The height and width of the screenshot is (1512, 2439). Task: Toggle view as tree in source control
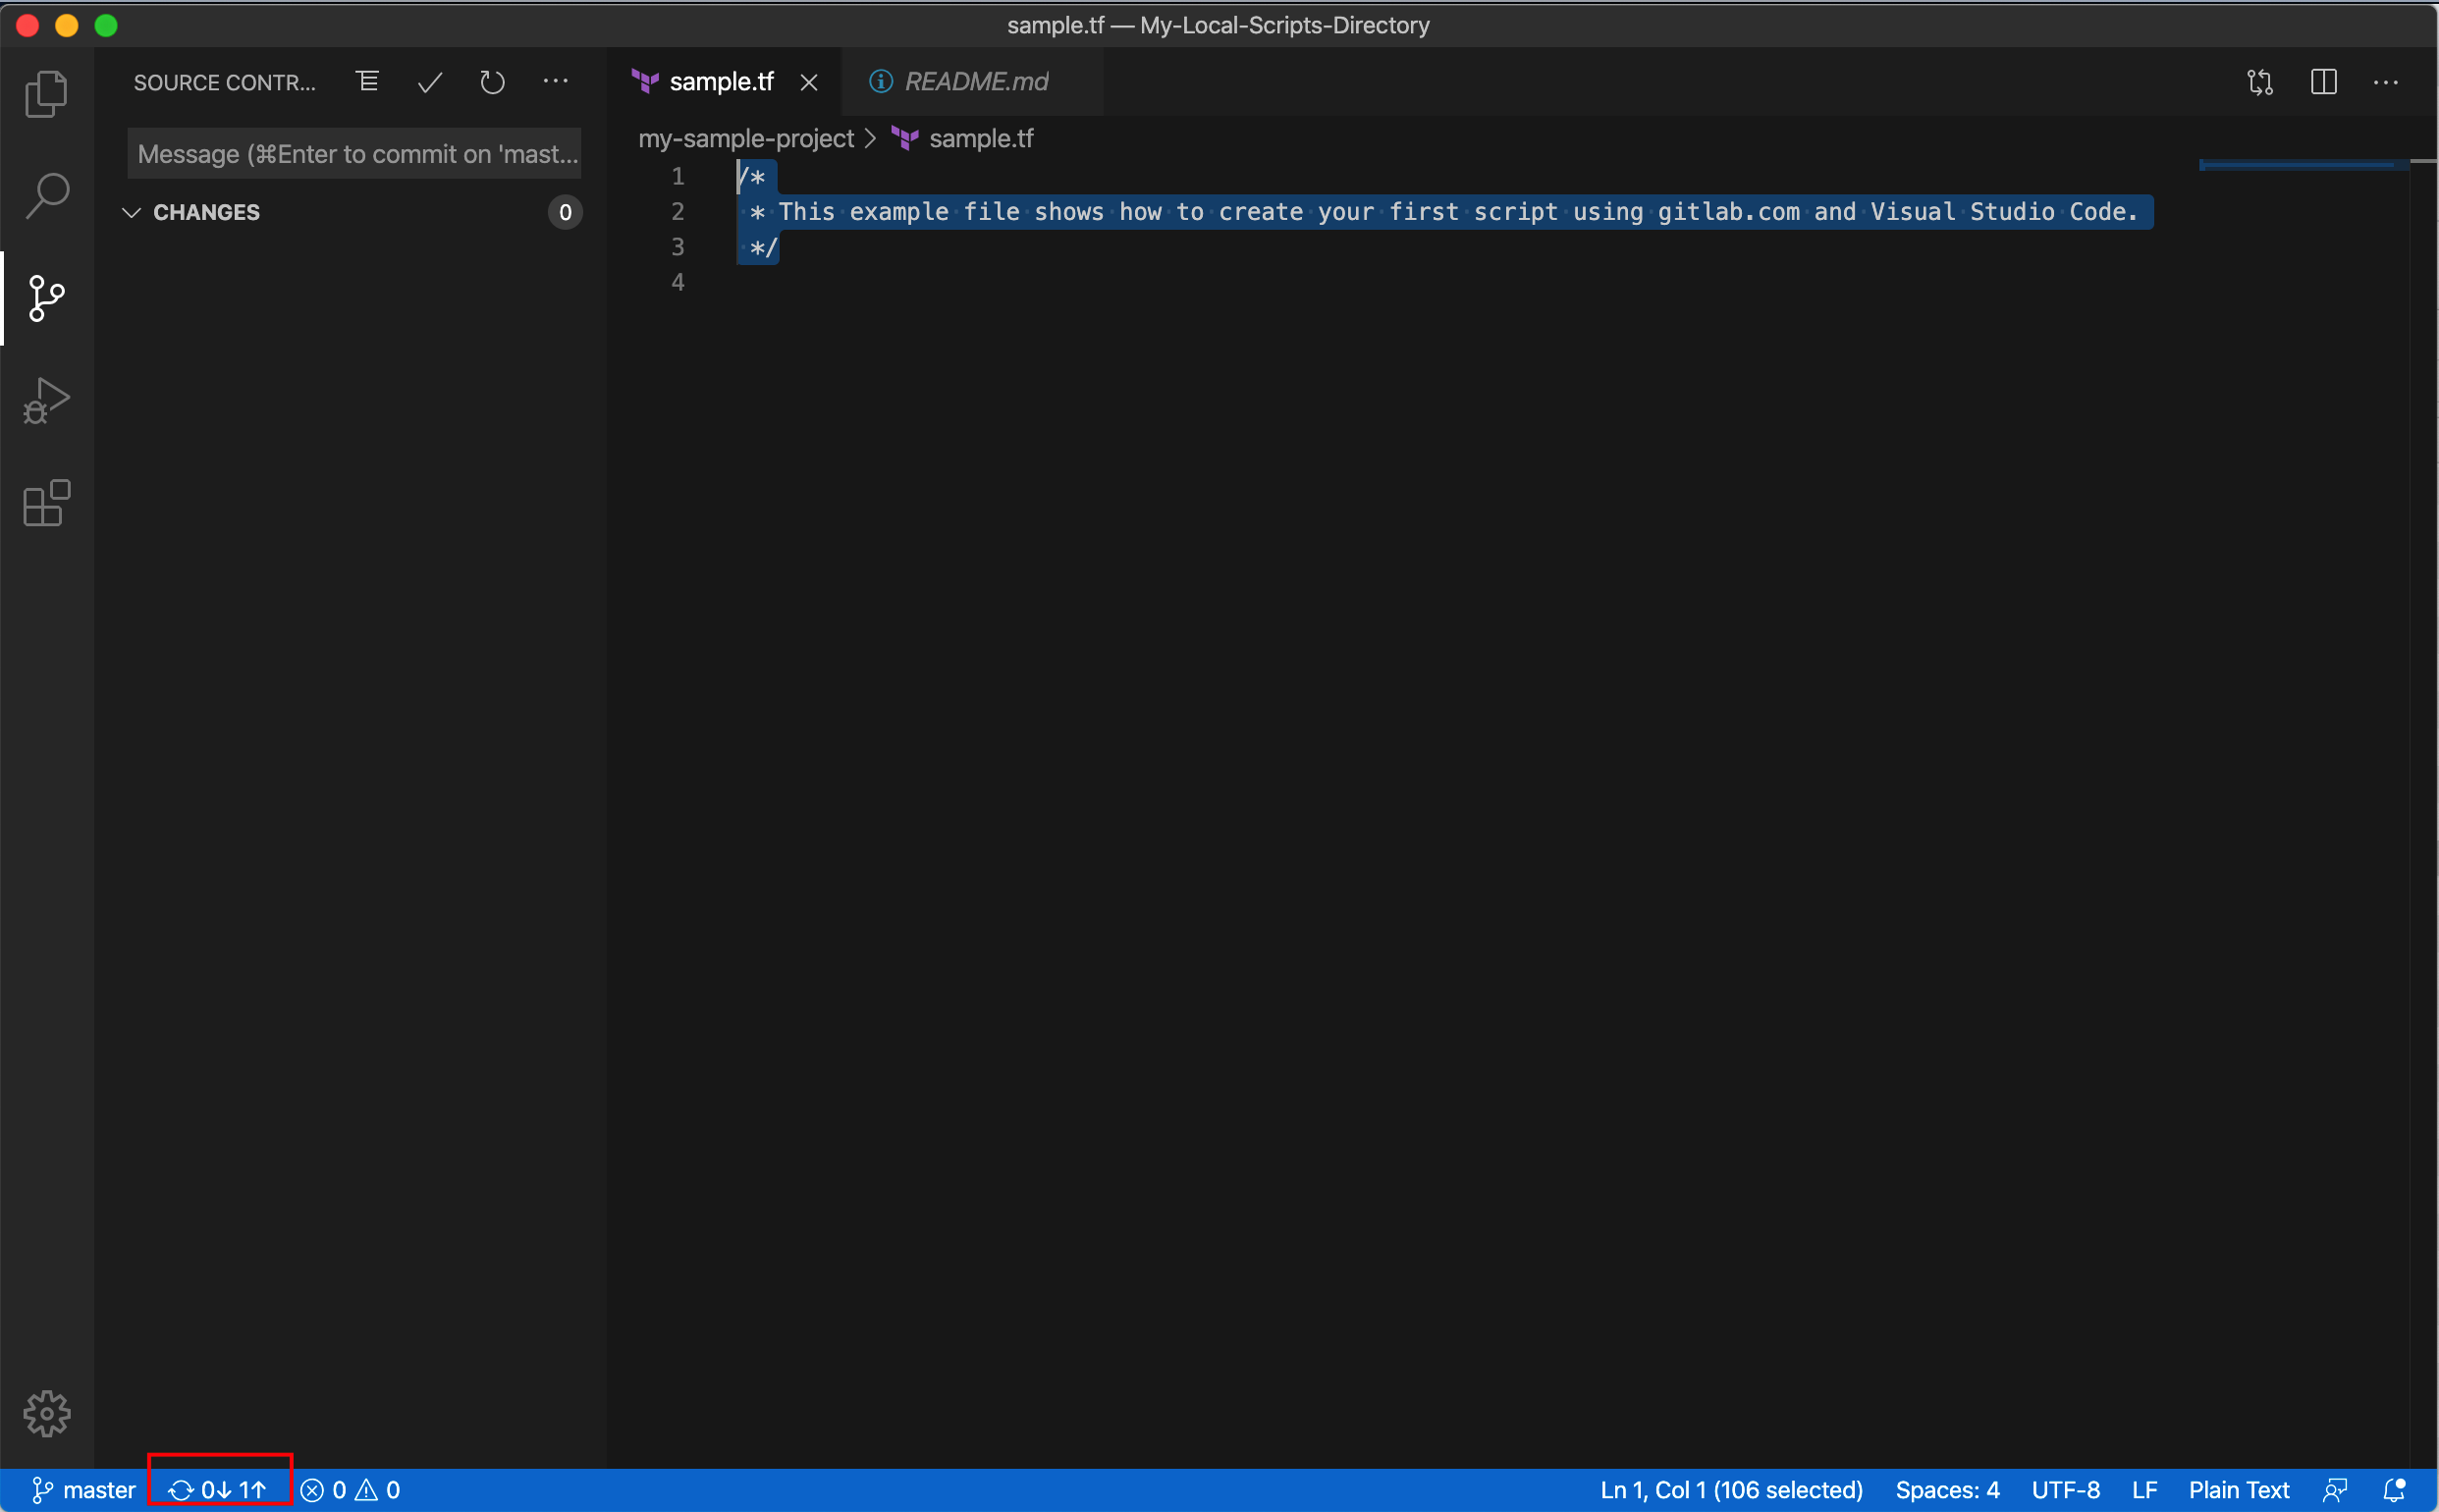pos(367,82)
